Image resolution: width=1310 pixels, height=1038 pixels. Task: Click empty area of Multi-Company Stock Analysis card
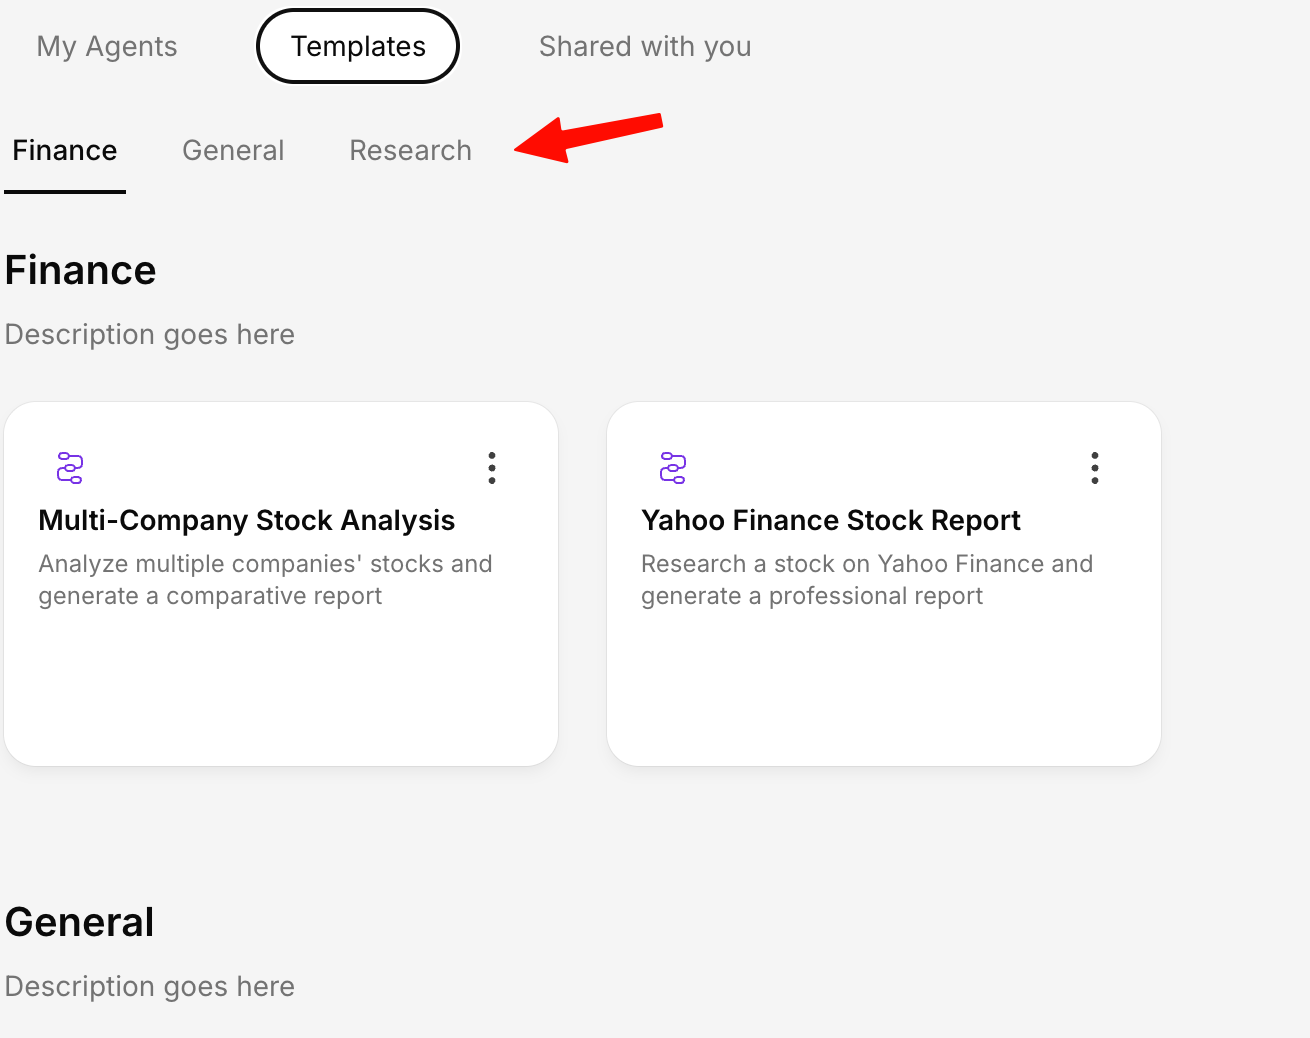(280, 690)
